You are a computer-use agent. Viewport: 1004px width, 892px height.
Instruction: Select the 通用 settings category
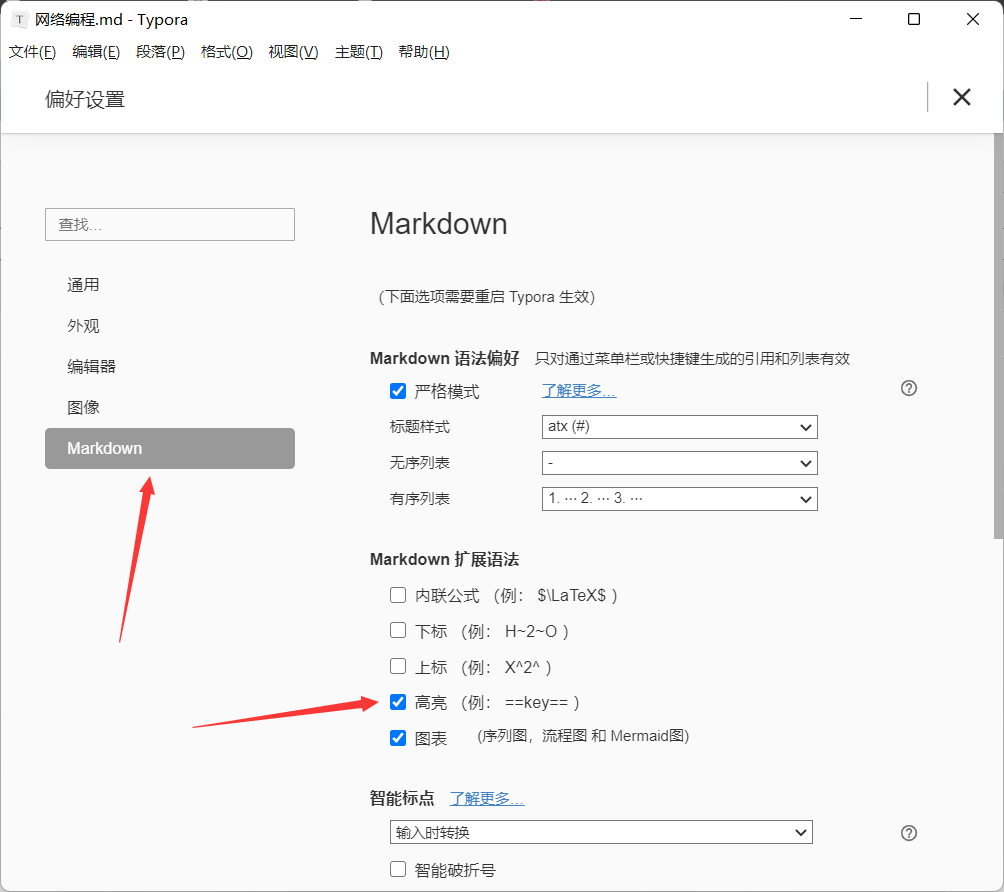pyautogui.click(x=170, y=285)
